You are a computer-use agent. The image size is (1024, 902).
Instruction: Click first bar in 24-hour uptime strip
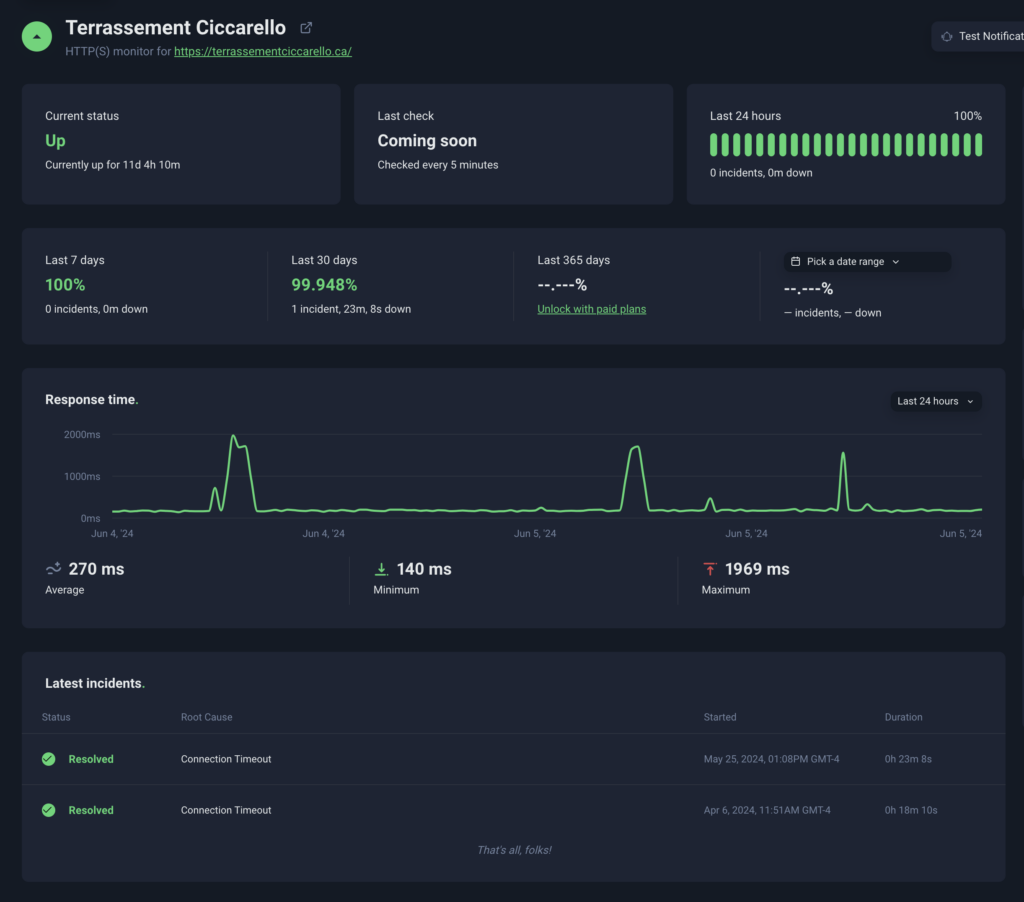click(x=715, y=145)
